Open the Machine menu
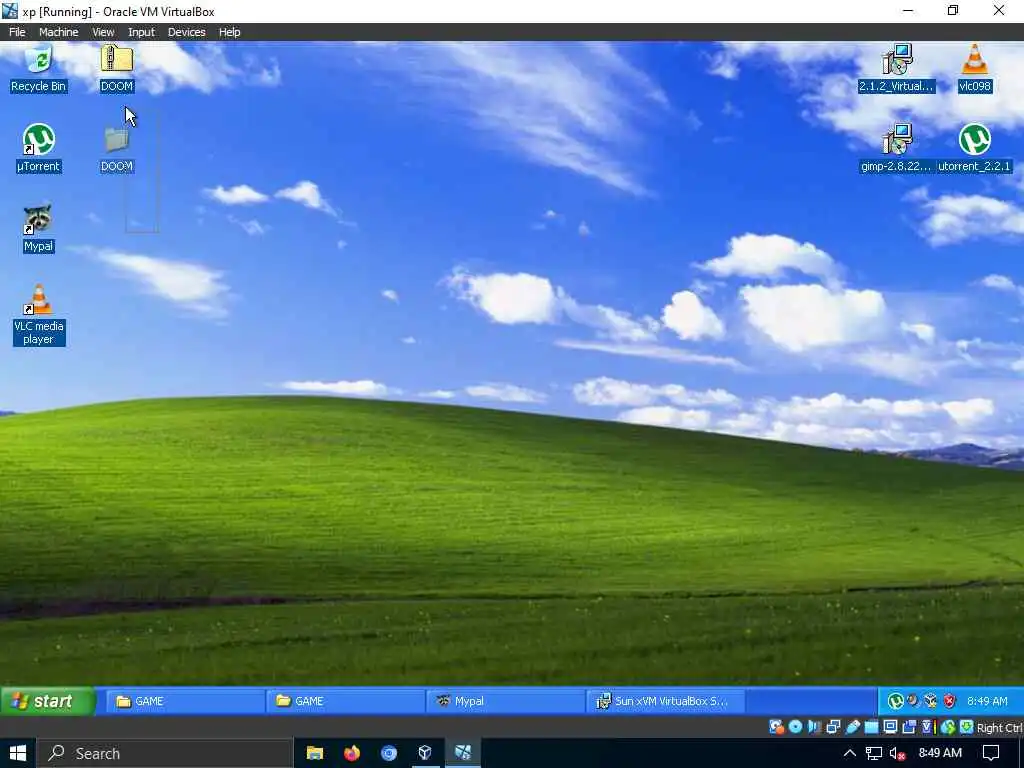Screen dimensions: 1024x768 [x=58, y=32]
